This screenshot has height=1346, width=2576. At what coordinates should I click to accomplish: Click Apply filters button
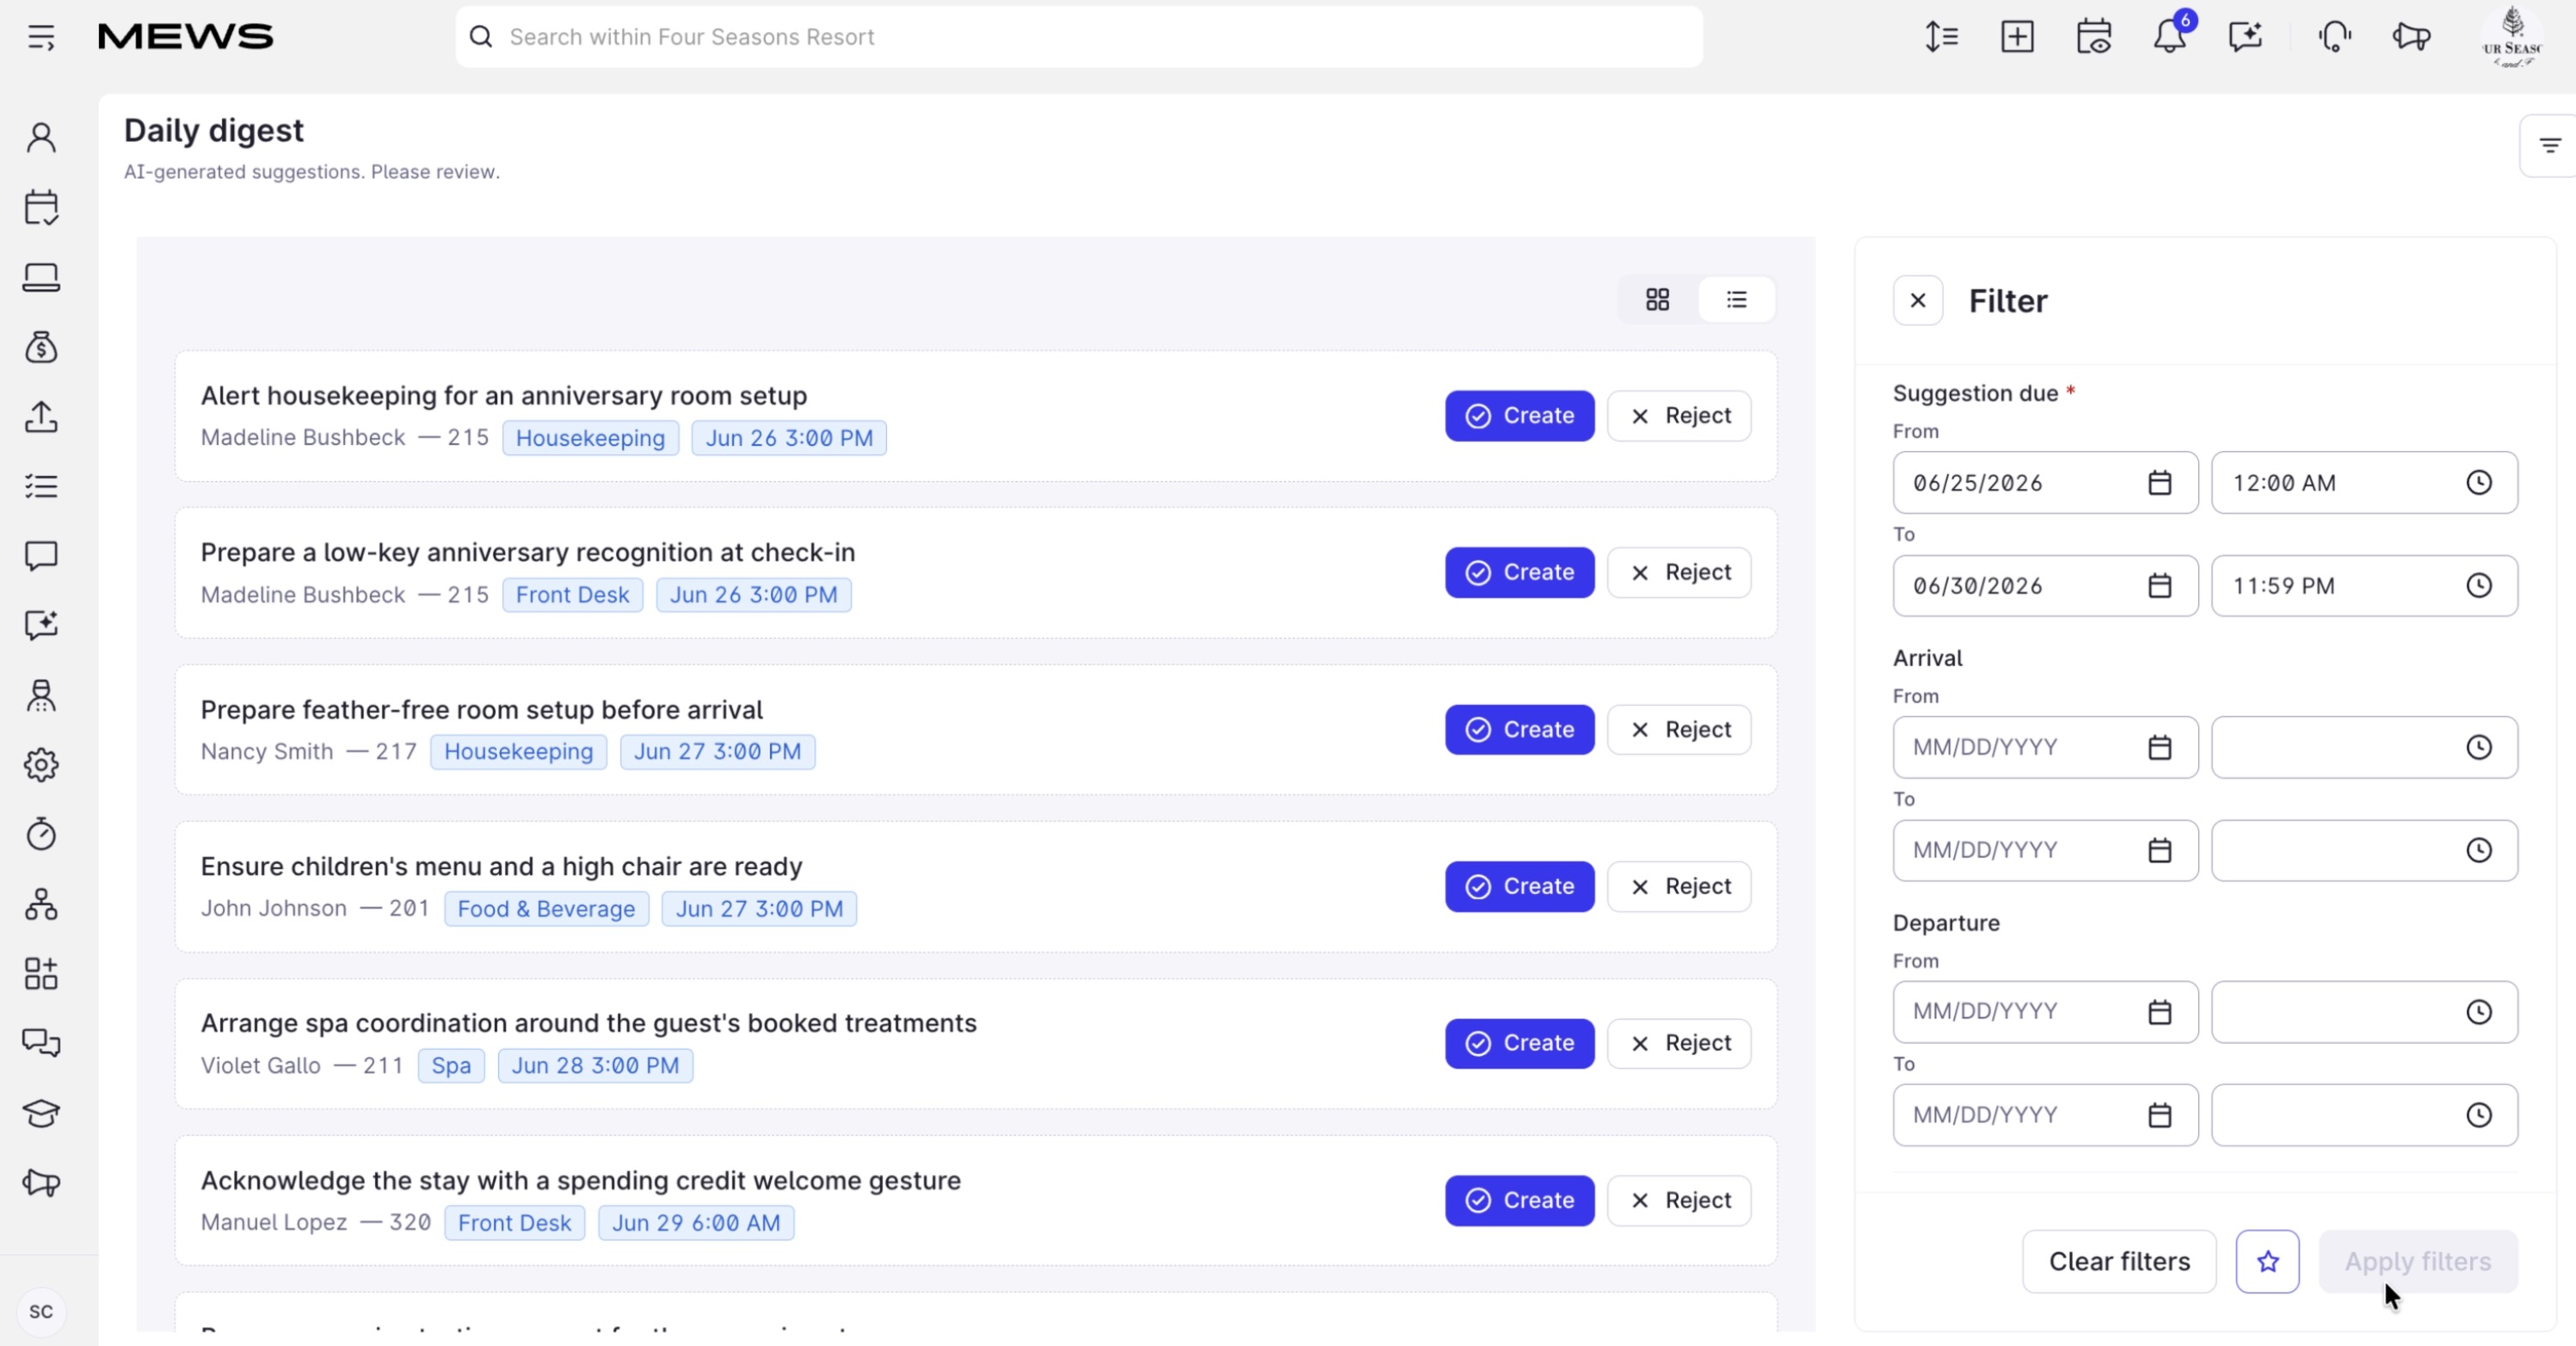(2417, 1261)
